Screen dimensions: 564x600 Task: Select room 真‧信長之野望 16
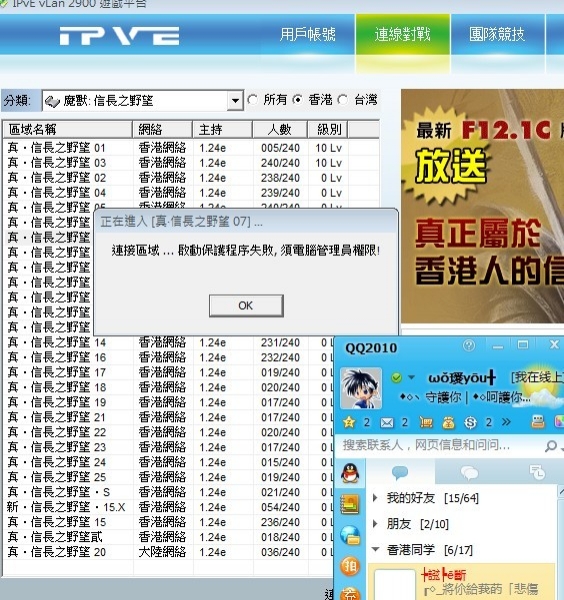pyautogui.click(x=168, y=357)
